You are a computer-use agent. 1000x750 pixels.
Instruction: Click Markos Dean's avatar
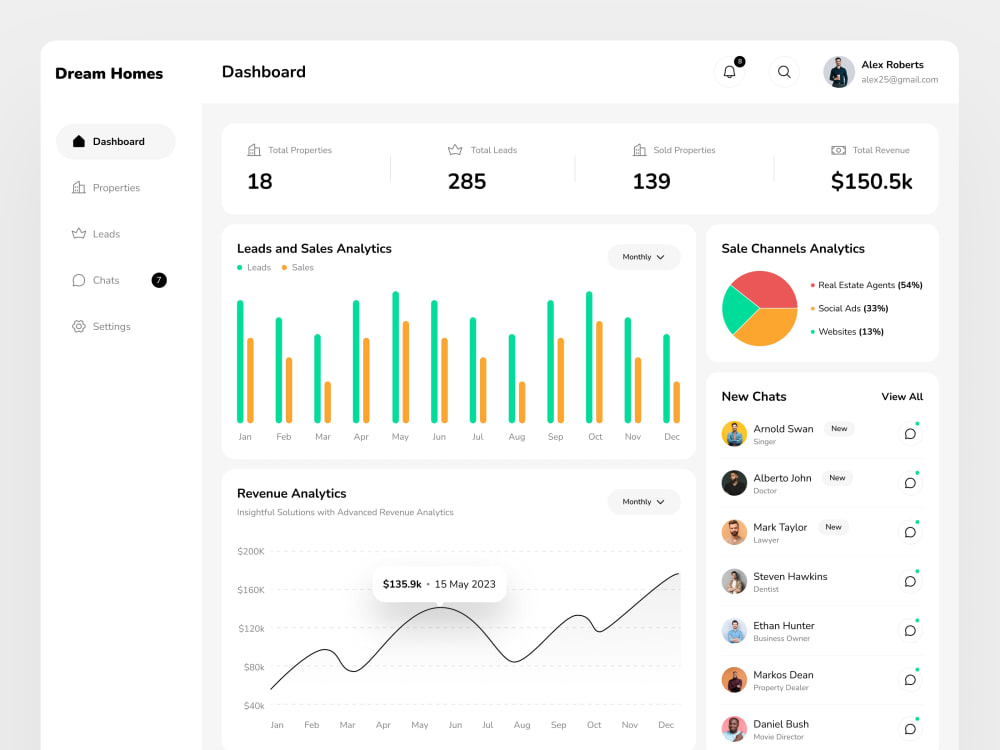pos(734,680)
